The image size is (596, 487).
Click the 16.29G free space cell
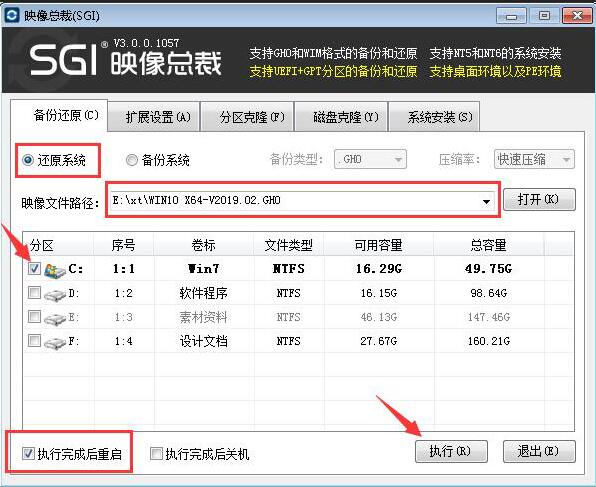[x=379, y=269]
